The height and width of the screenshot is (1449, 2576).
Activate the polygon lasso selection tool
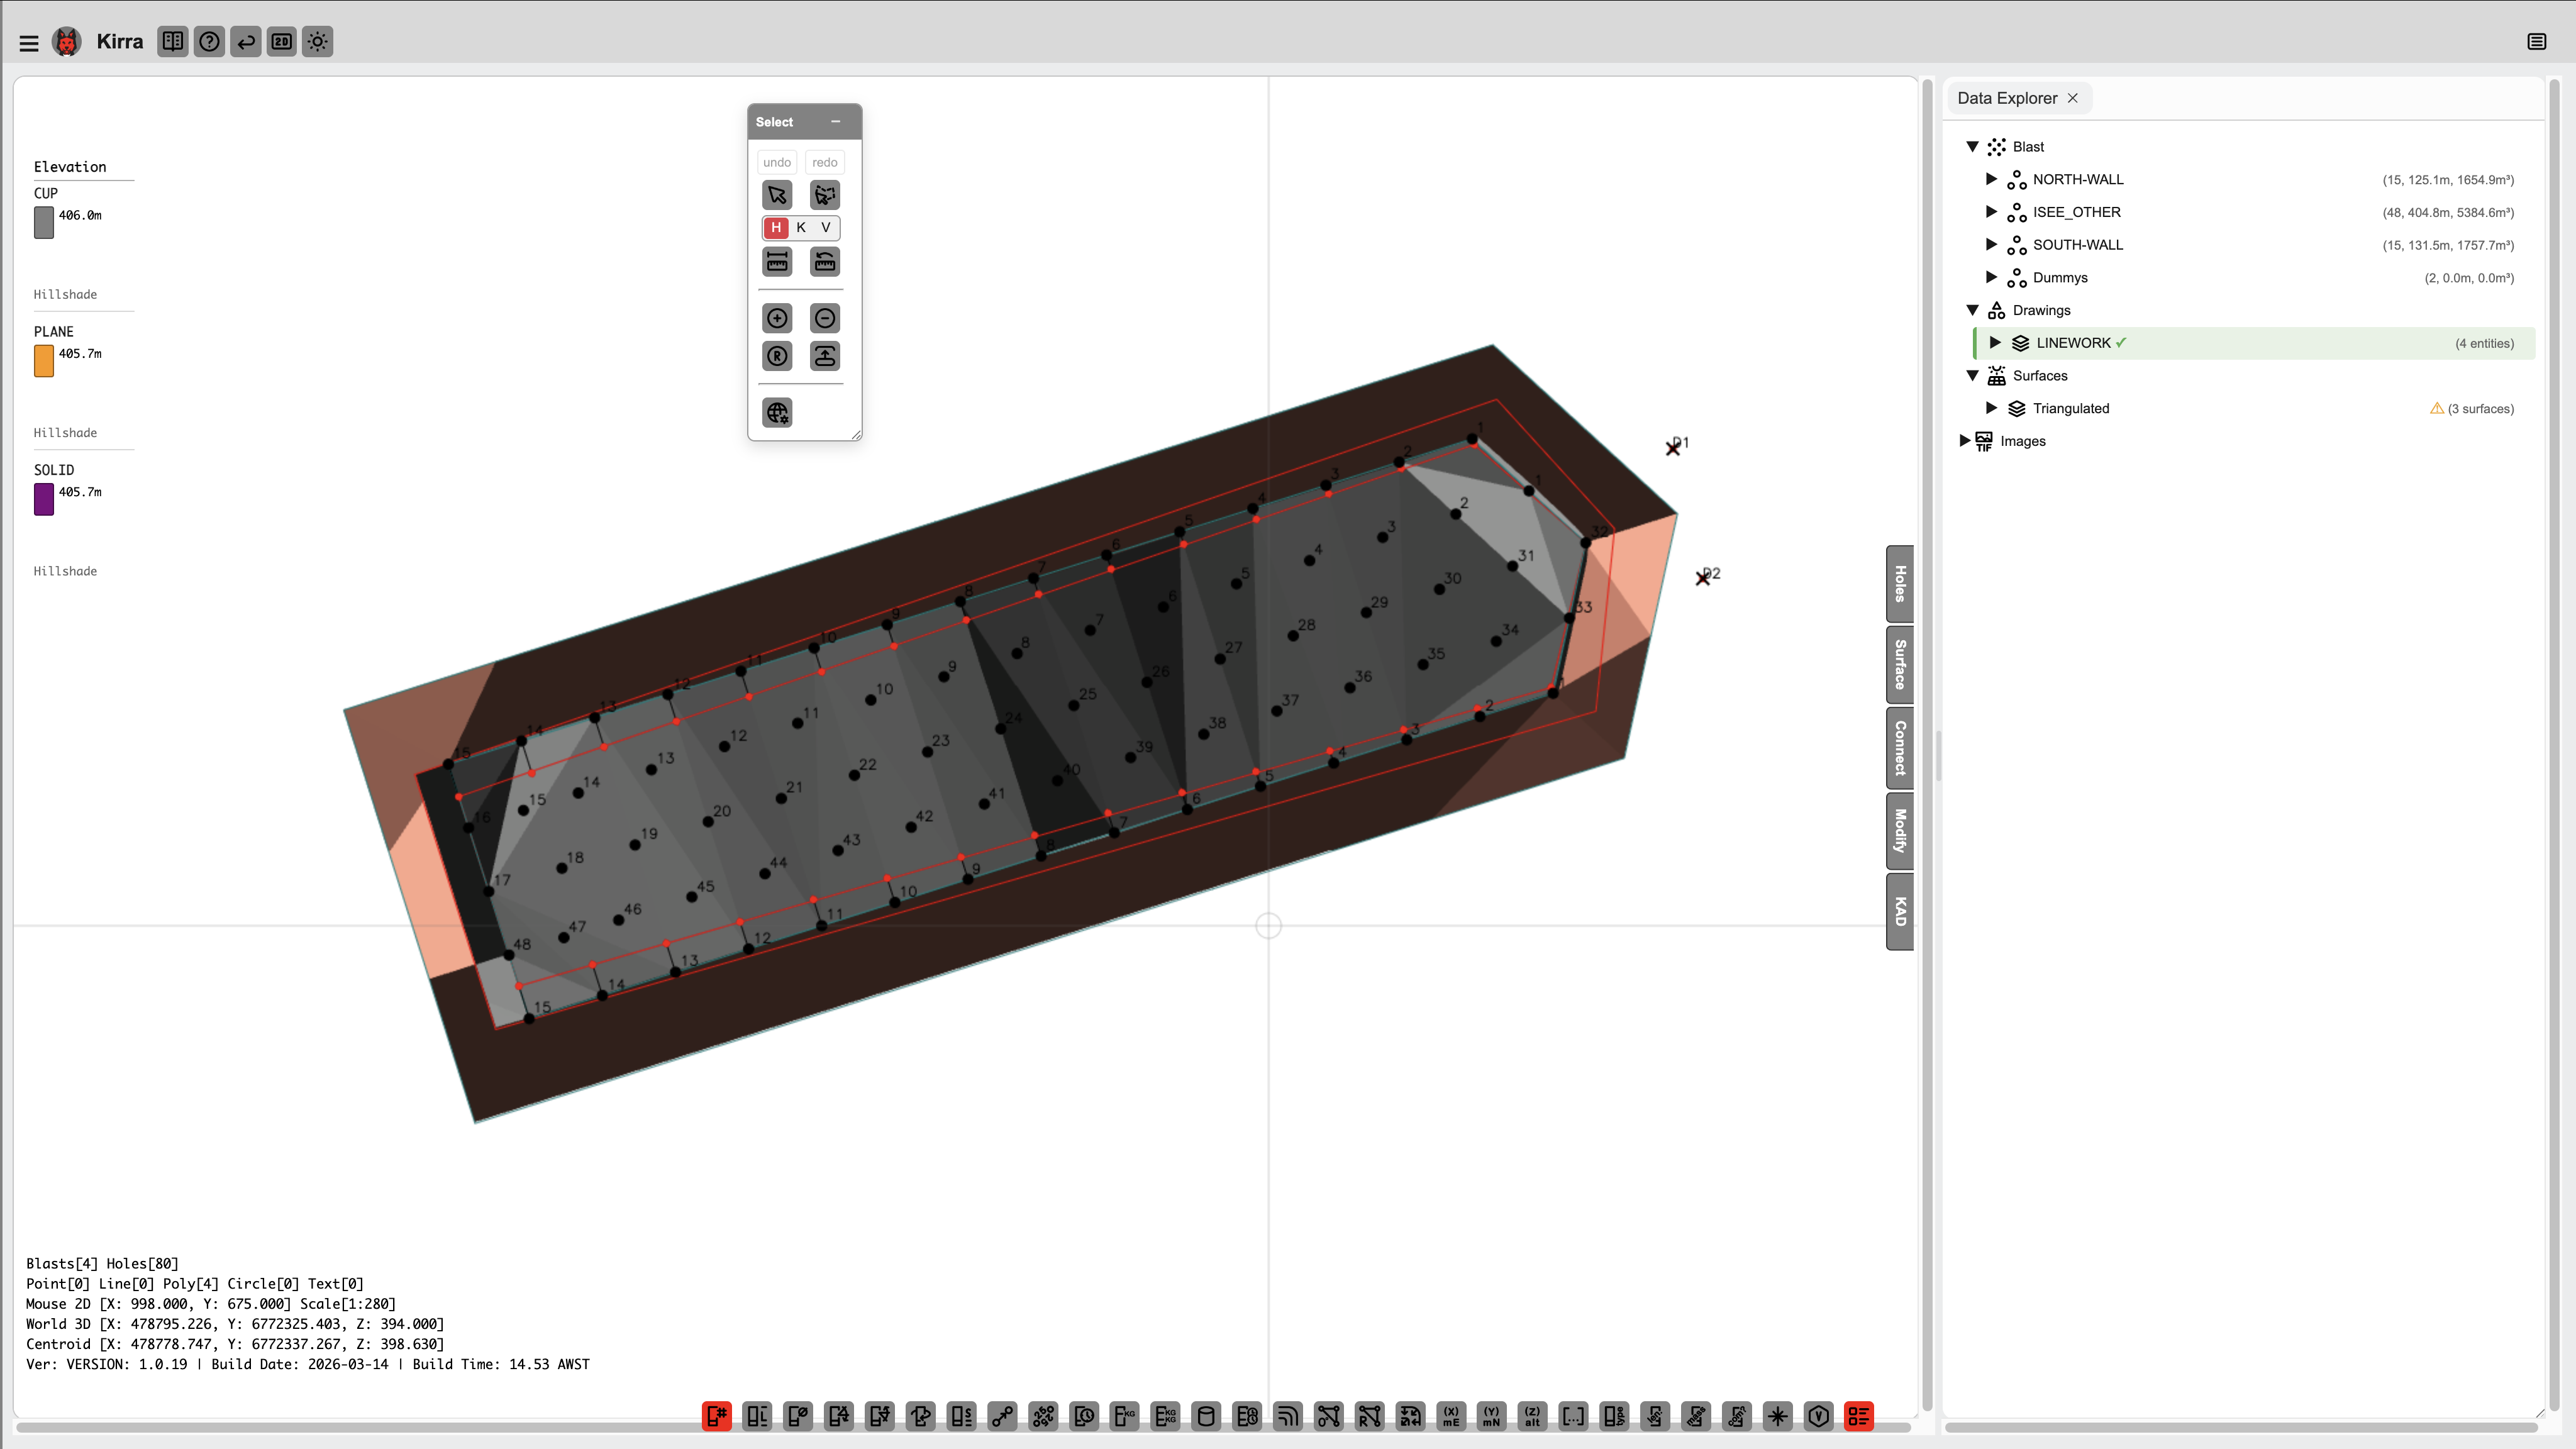coord(824,195)
